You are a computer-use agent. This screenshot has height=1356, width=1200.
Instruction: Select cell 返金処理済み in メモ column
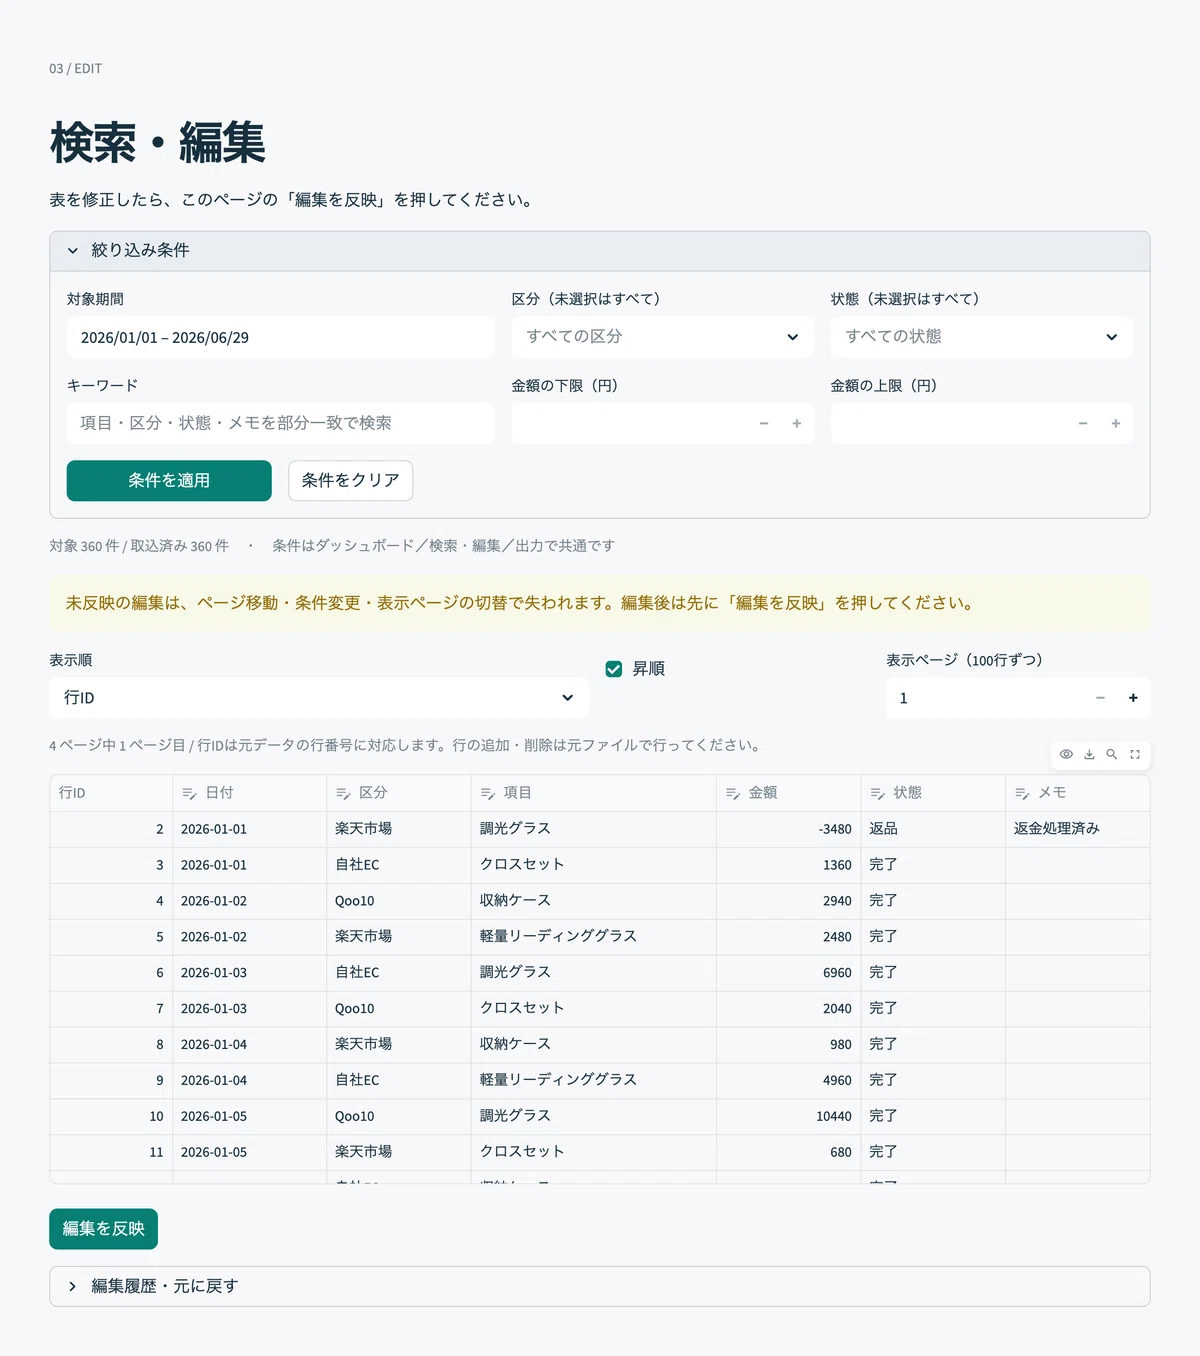[x=1077, y=829]
